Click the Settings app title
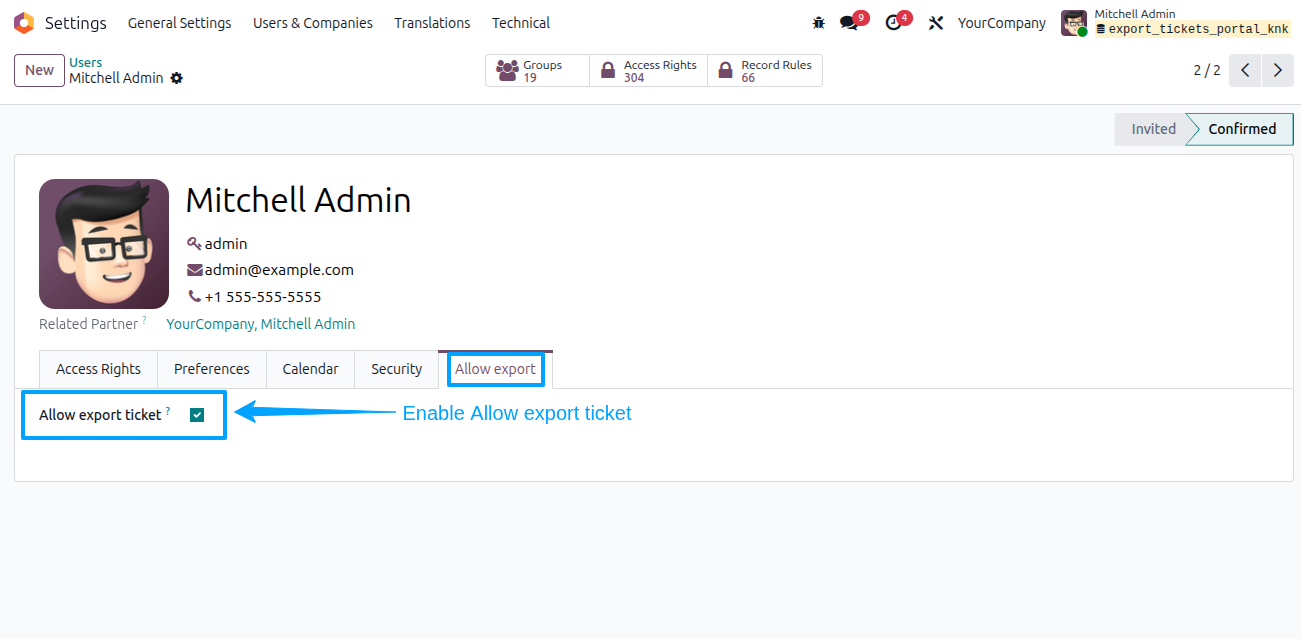1301x639 pixels. (76, 23)
